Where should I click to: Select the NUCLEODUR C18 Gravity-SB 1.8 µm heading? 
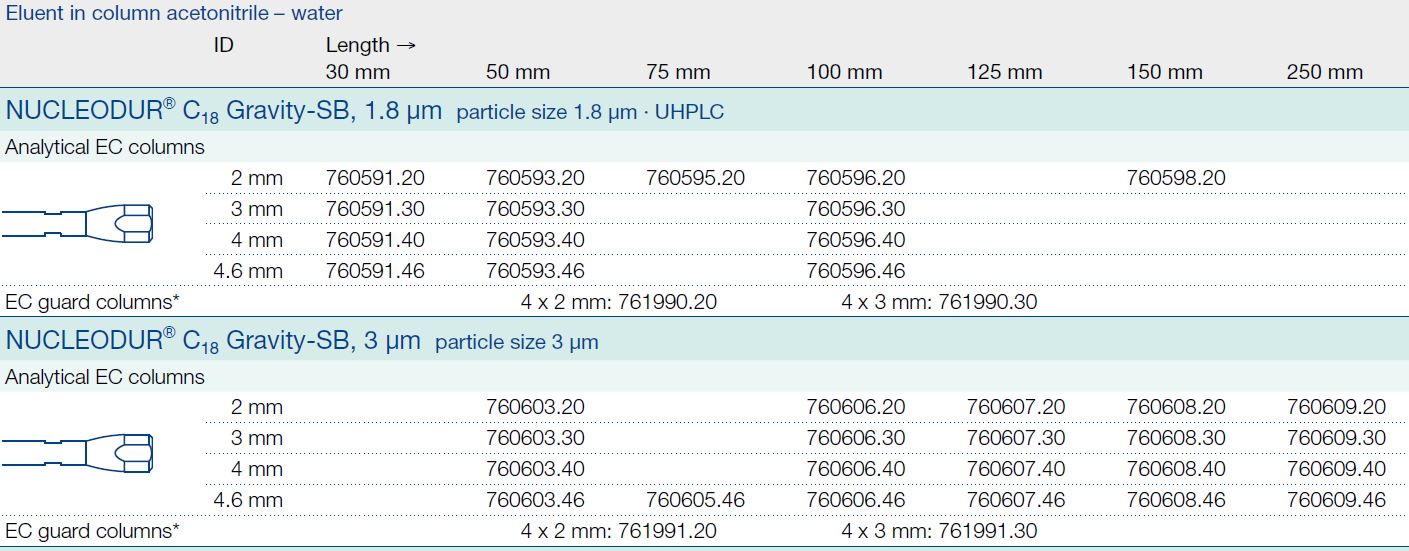[223, 111]
